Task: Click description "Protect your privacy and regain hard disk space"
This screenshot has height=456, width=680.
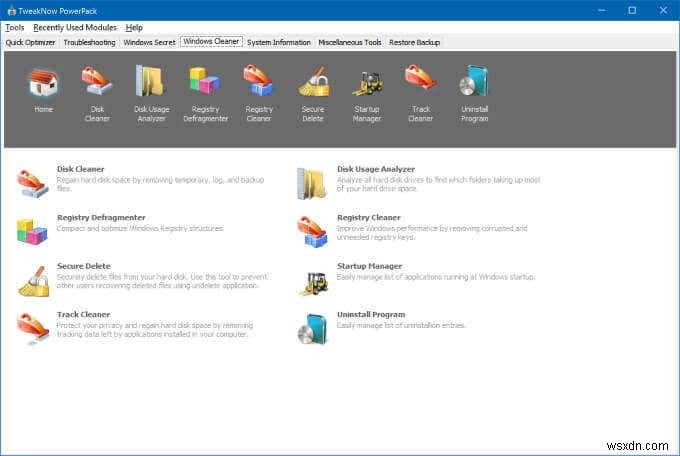Action: click(155, 330)
